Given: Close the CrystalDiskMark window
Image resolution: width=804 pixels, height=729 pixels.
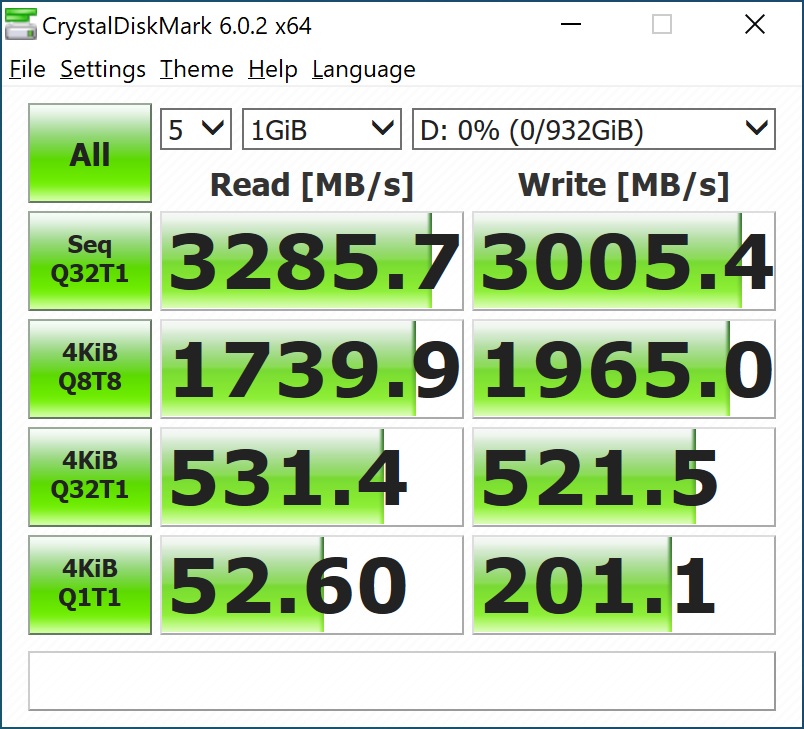Looking at the screenshot, I should pyautogui.click(x=755, y=25).
